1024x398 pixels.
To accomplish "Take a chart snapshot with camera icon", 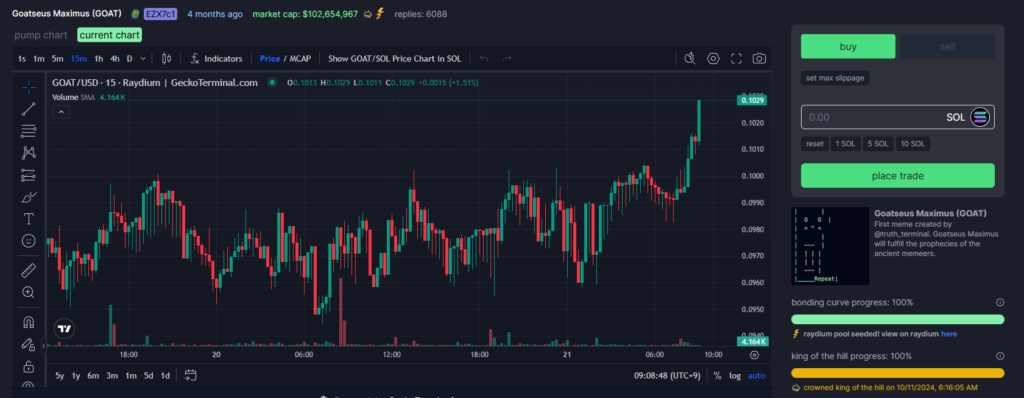I will (759, 59).
